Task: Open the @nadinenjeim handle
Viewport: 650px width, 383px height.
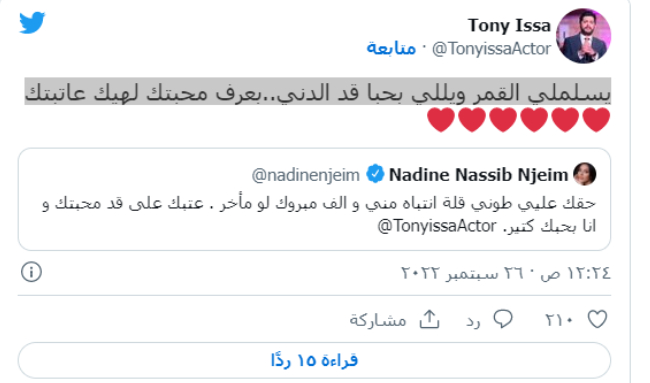Action: click(306, 175)
